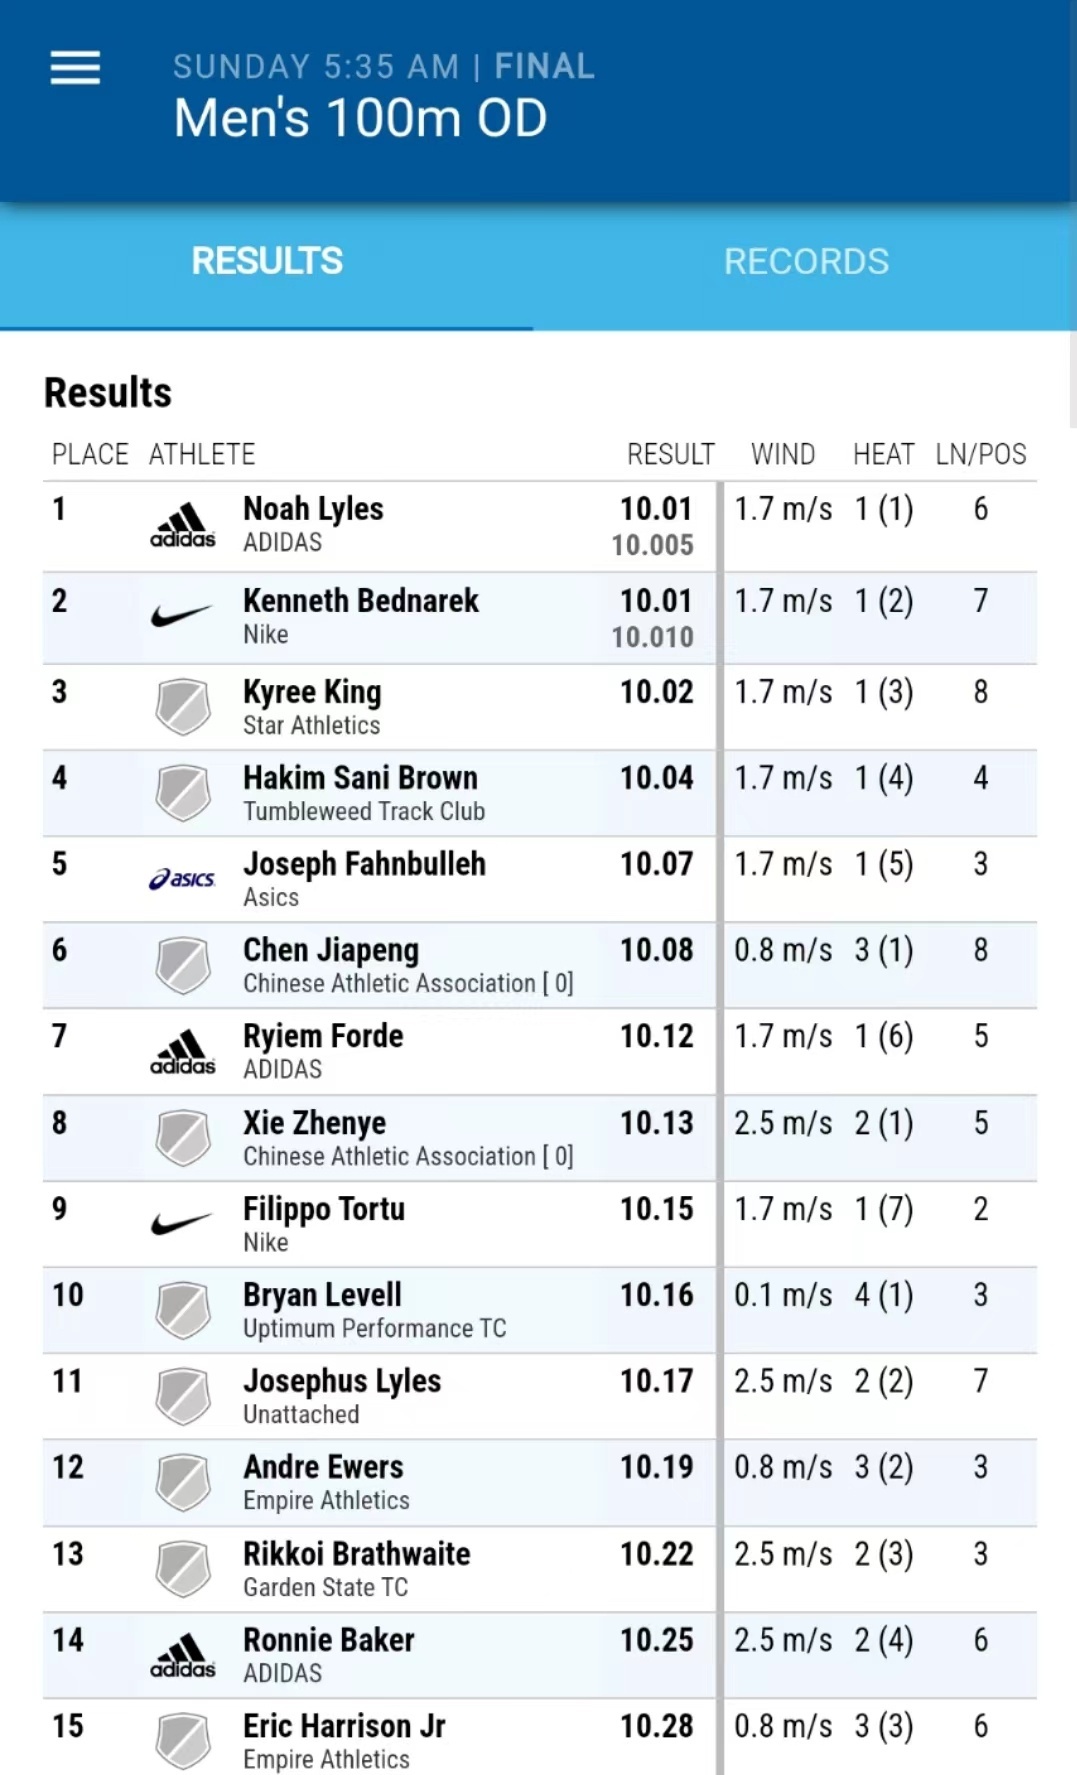Click Kenneth Bednarek's Nike swoosh logo
The width and height of the screenshot is (1077, 1775).
182,616
